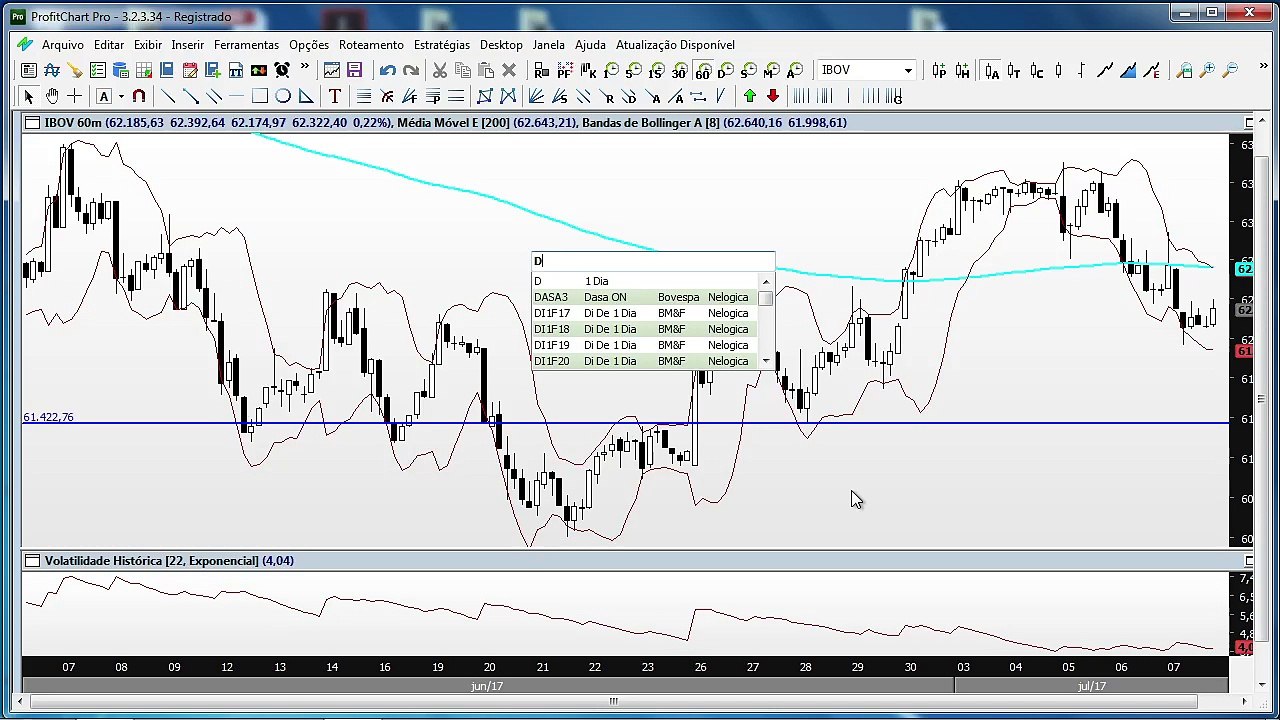
Task: Click the alarm clock alert icon
Action: pos(282,70)
